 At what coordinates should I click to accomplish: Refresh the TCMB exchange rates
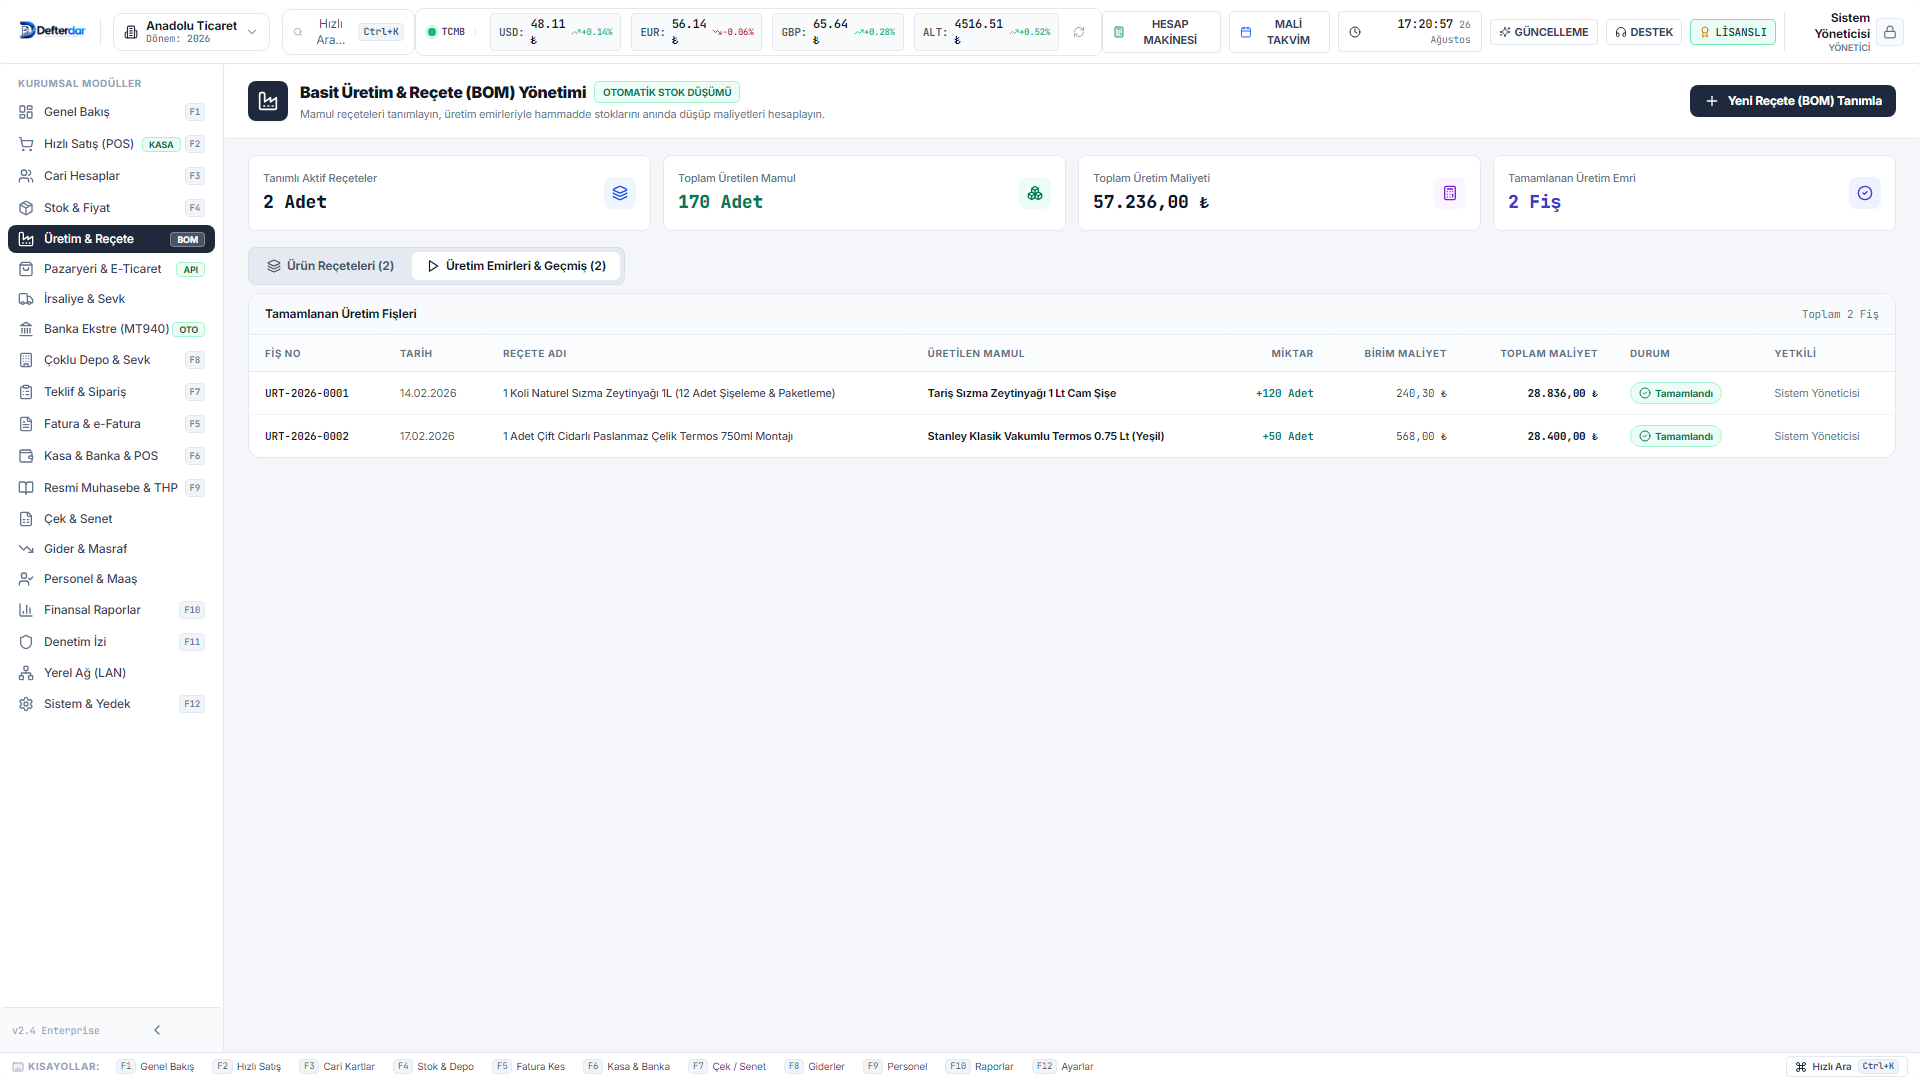1079,32
